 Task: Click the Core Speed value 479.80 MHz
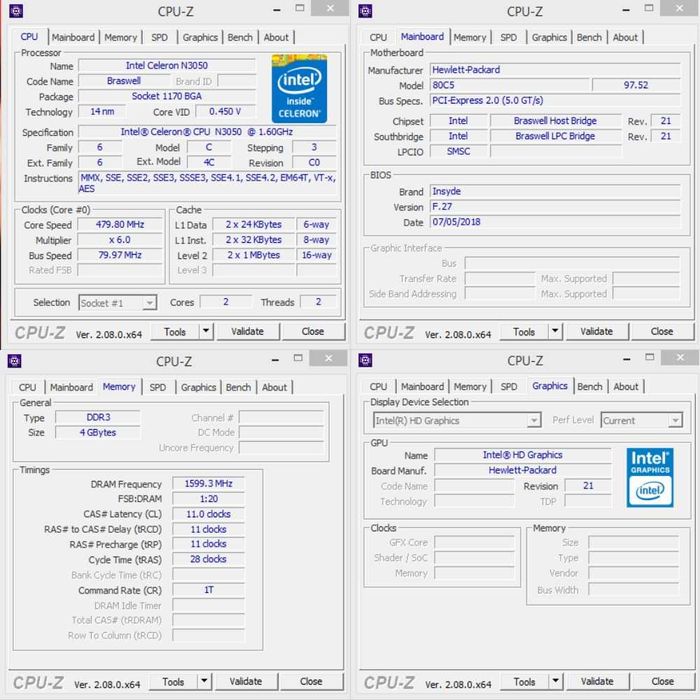[x=120, y=225]
